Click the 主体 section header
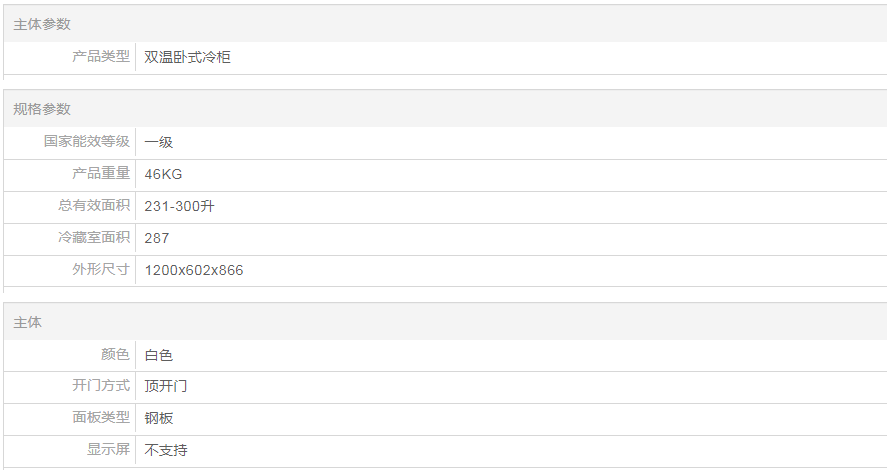Image resolution: width=890 pixels, height=470 pixels. [x=28, y=322]
